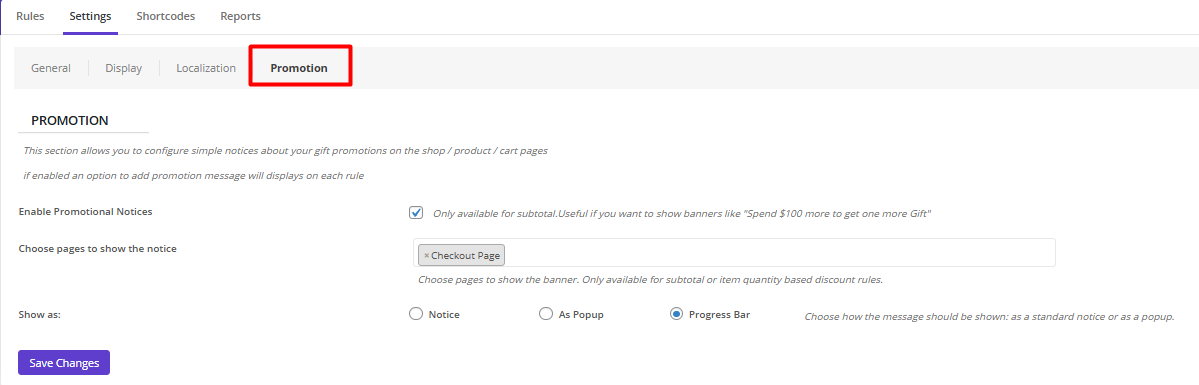Select the Notice radio option
1199x385 pixels.
coord(416,314)
